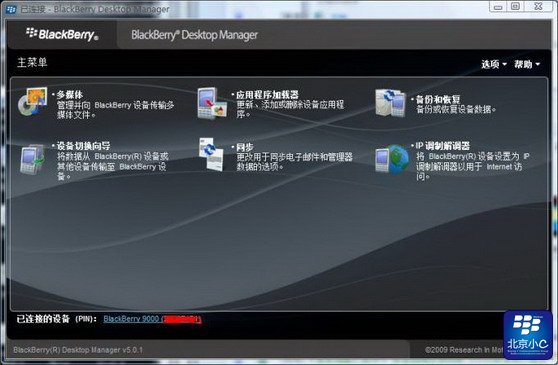
Task: Click the BlackBerry logo in the header
Action: click(62, 34)
